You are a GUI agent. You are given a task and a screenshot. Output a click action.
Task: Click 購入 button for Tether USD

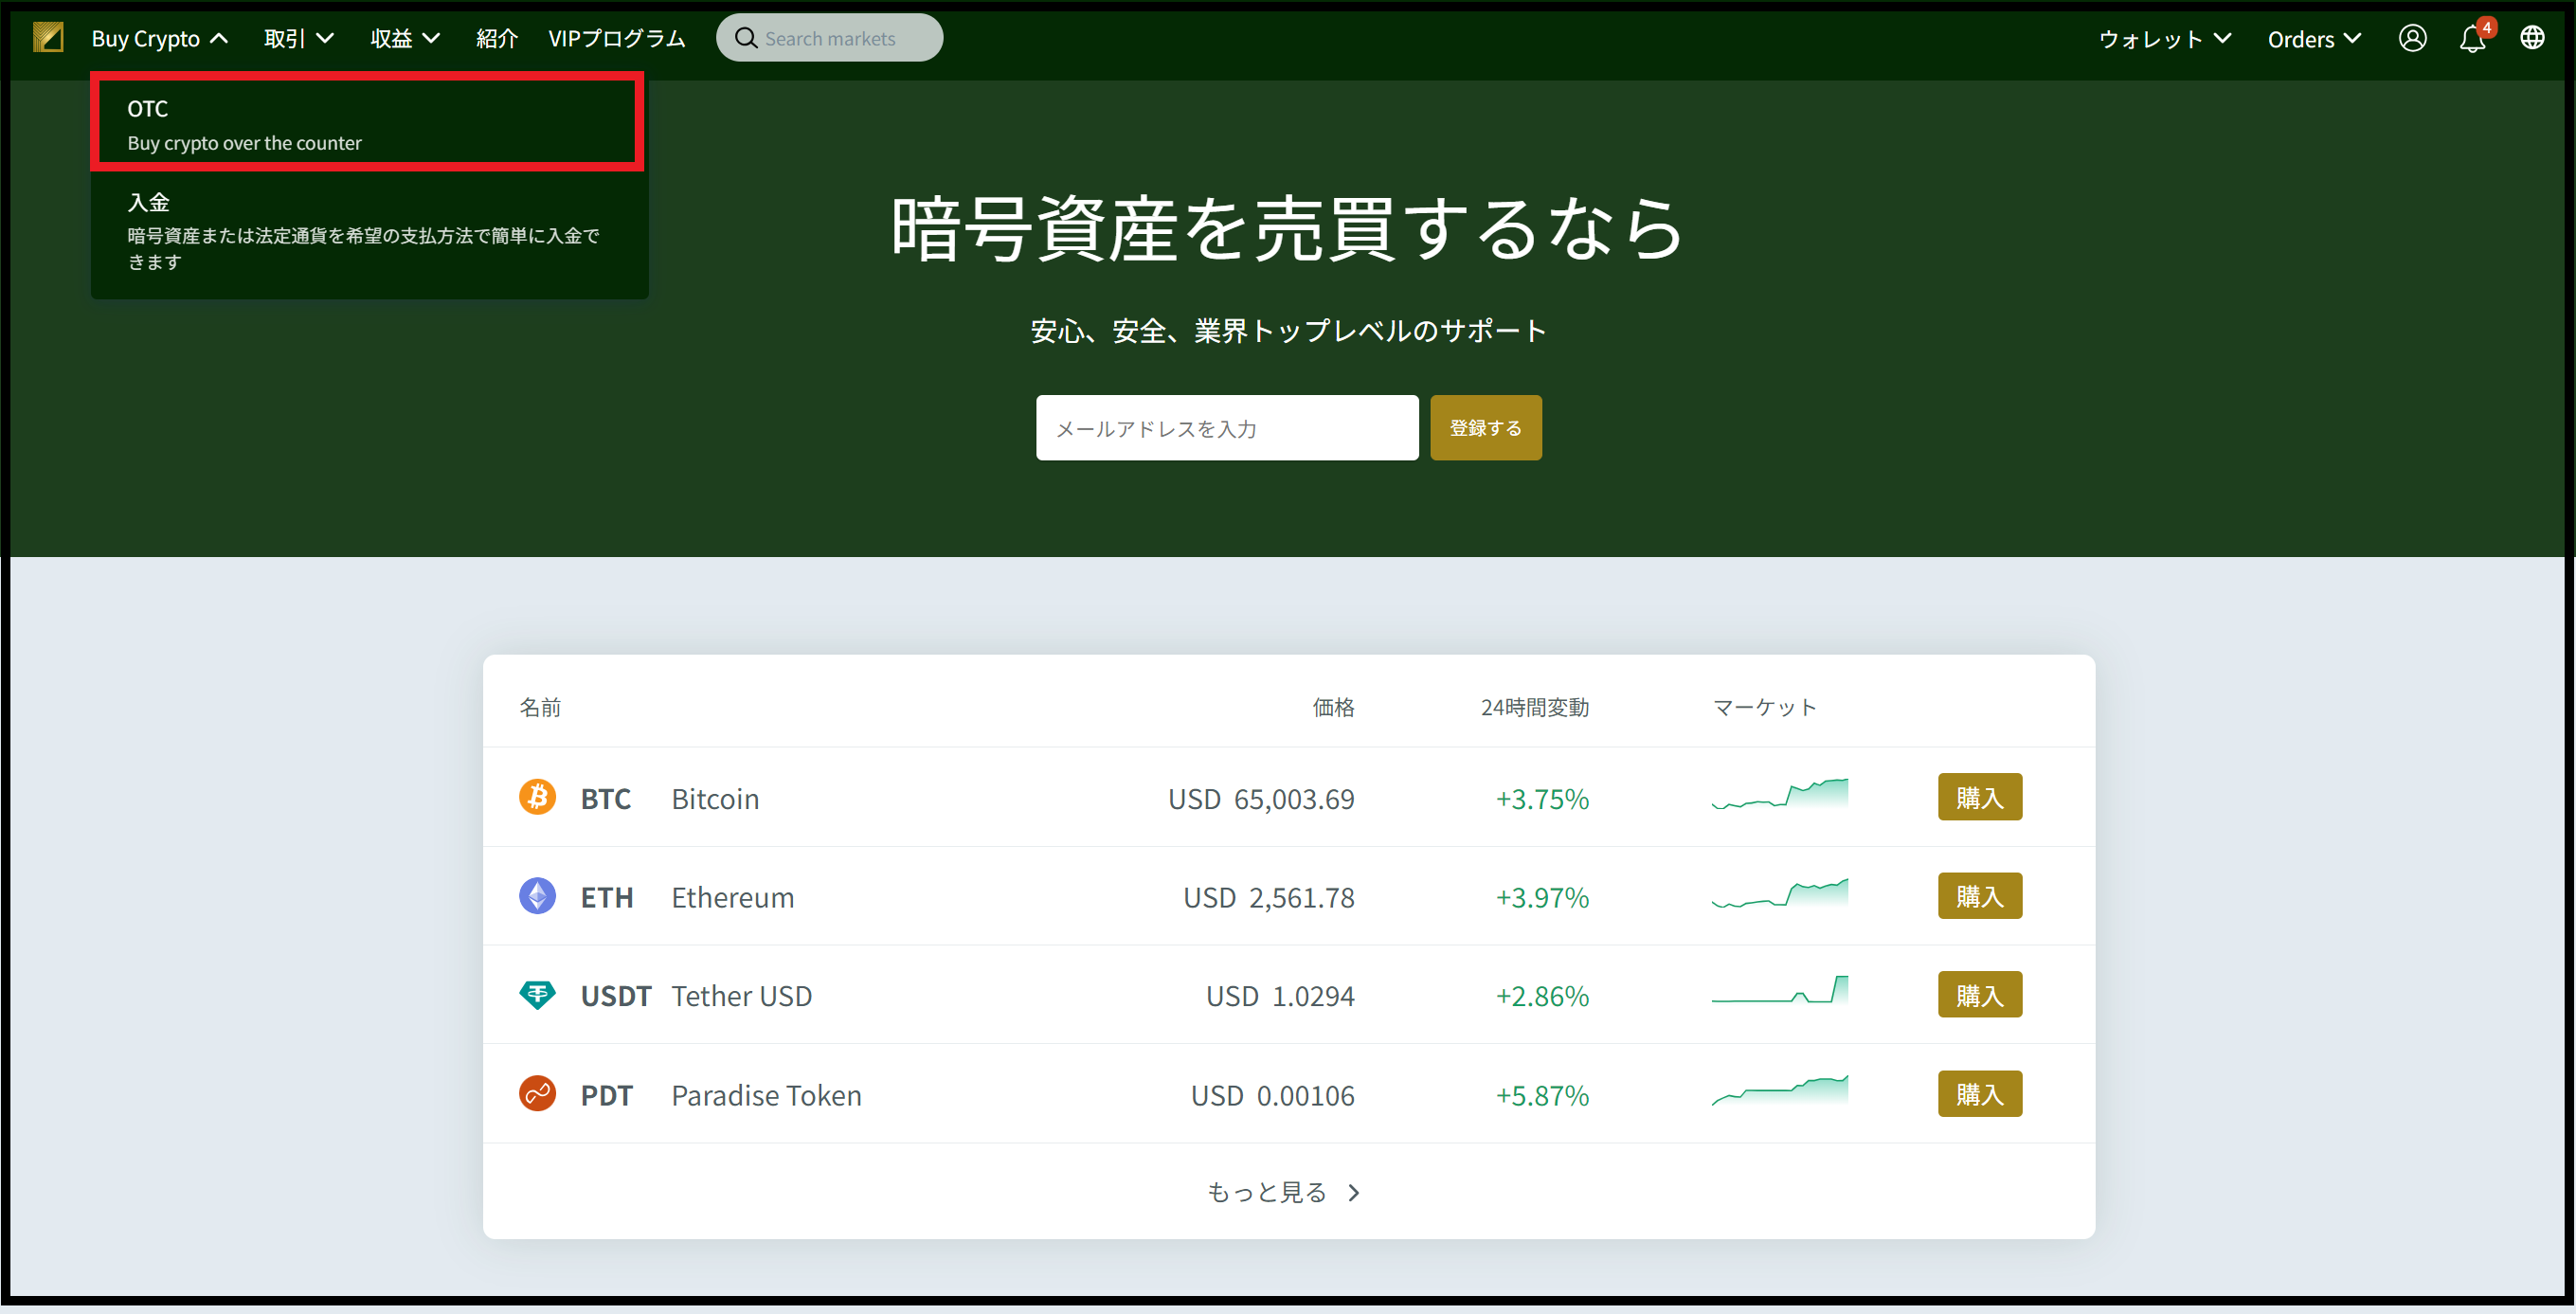coord(1980,995)
